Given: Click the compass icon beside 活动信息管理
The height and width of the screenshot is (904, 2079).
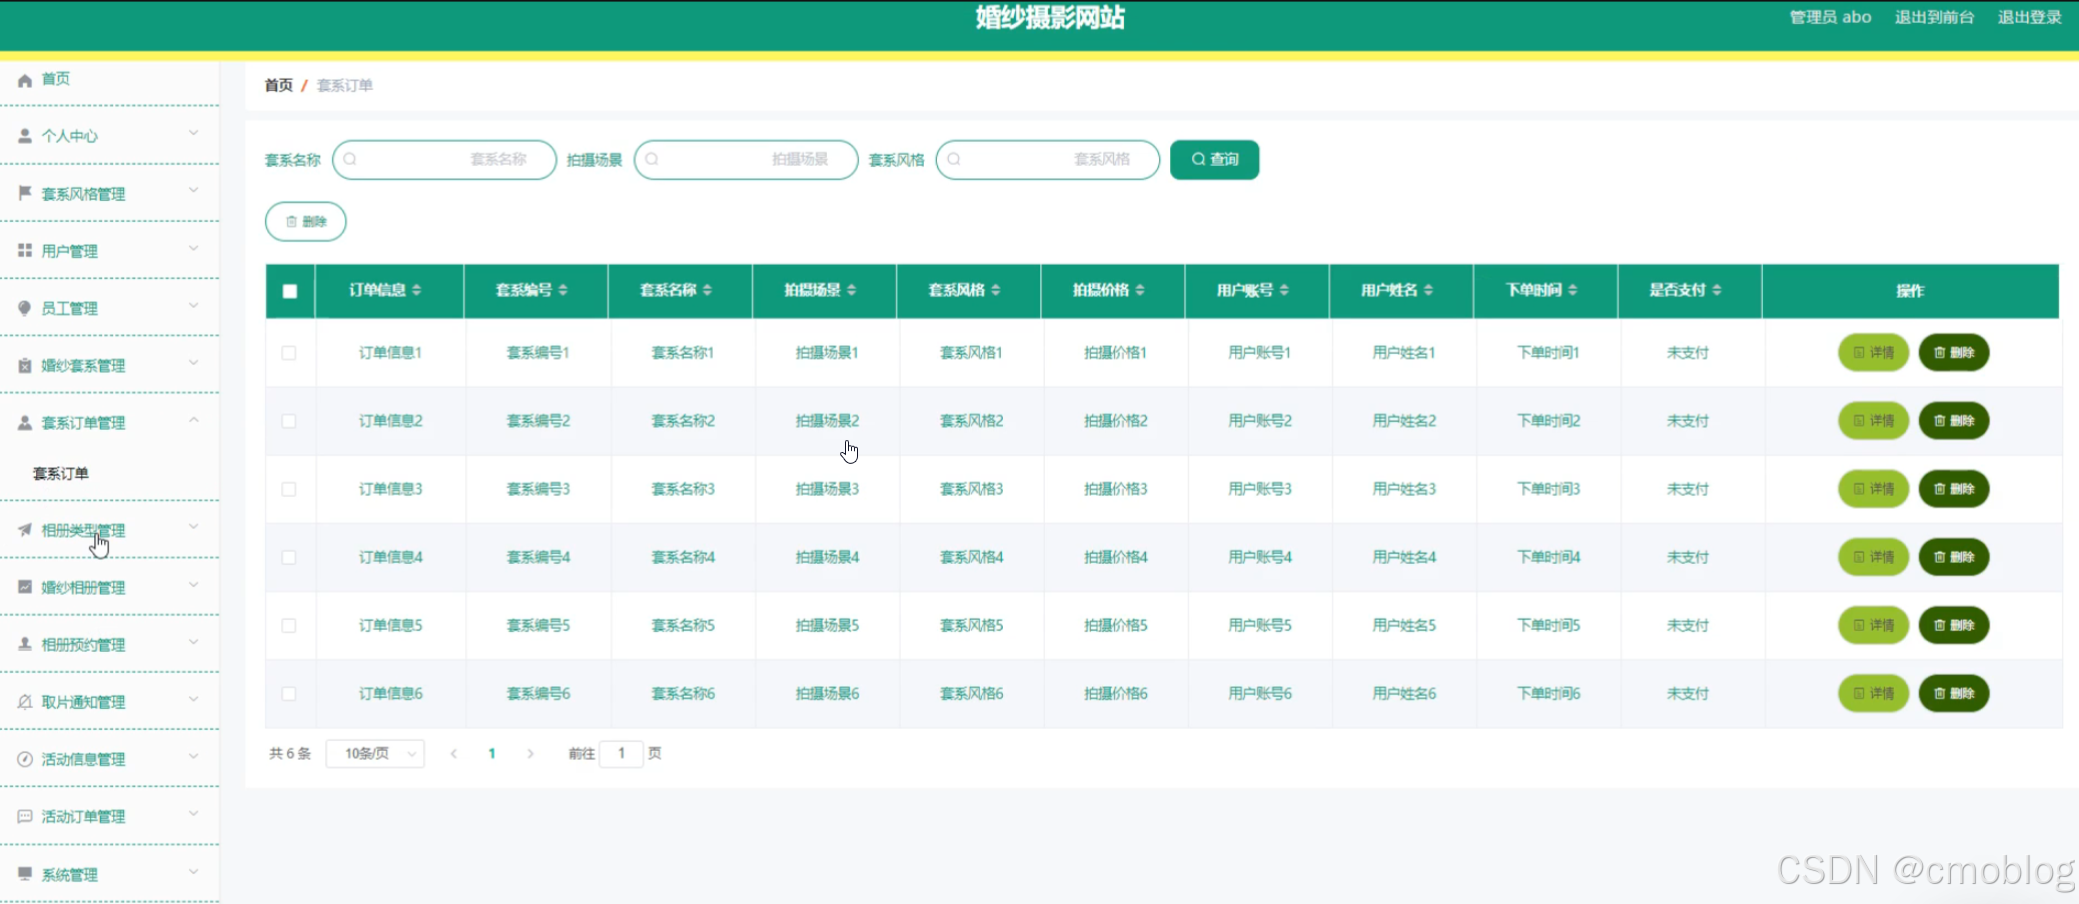Looking at the screenshot, I should pyautogui.click(x=25, y=759).
